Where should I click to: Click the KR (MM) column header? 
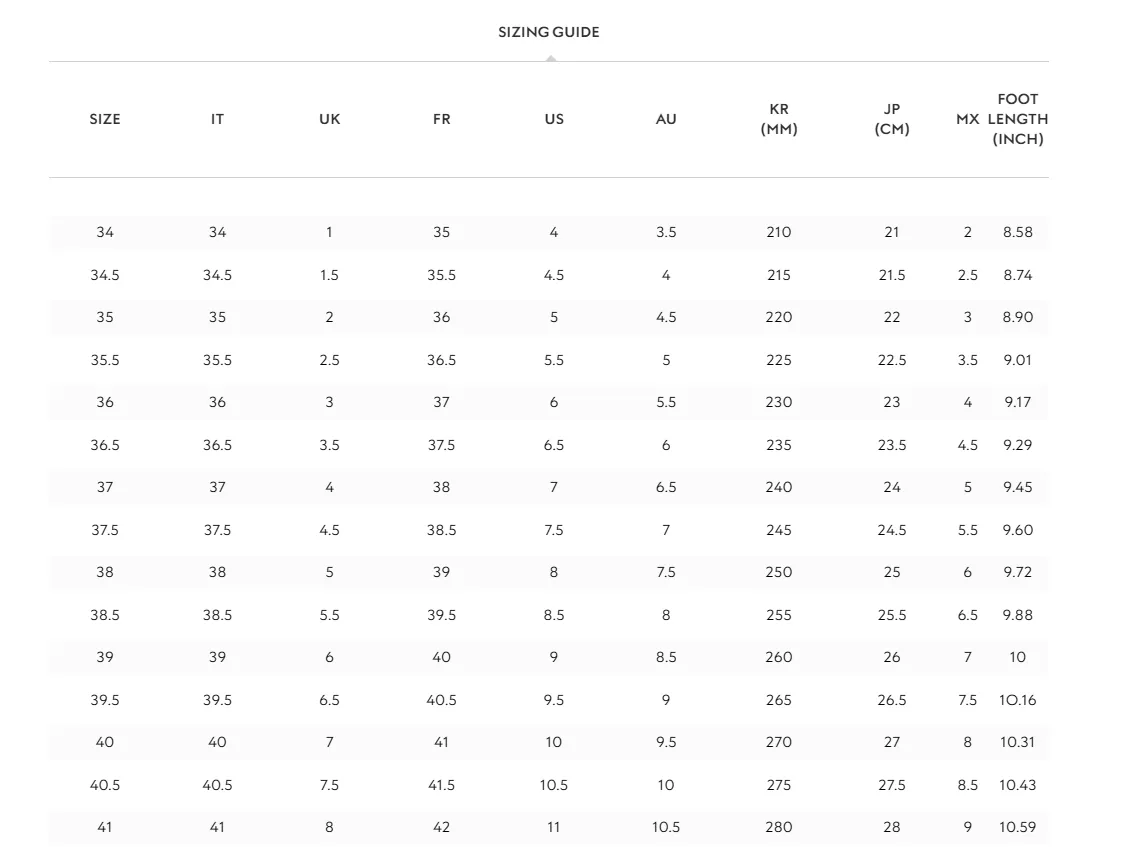[779, 119]
